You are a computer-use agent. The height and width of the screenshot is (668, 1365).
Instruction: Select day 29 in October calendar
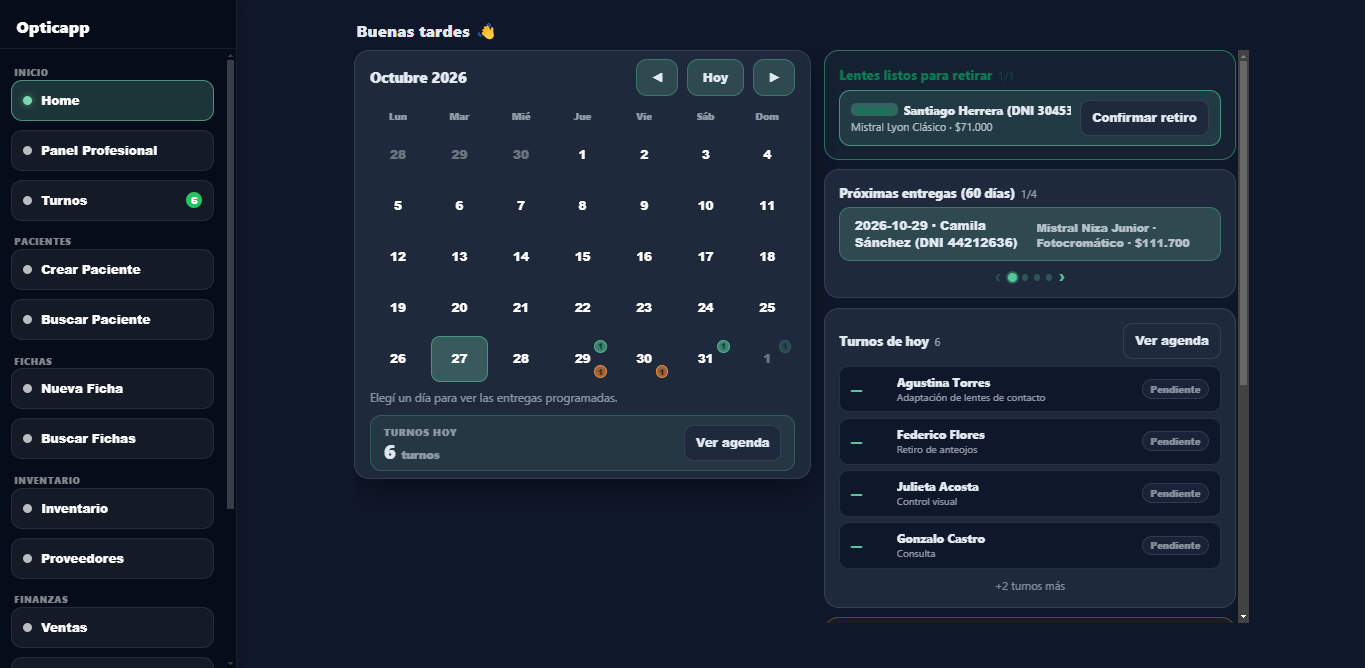[583, 359]
